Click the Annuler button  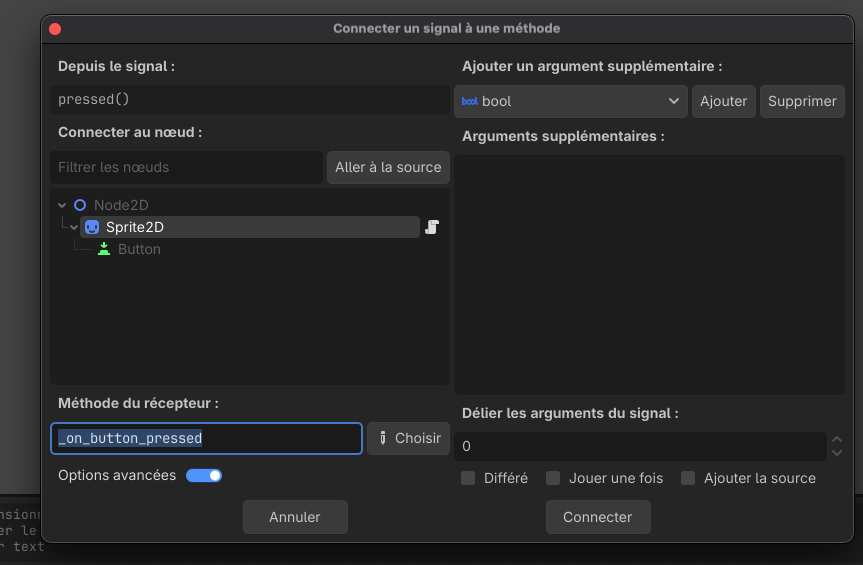click(x=295, y=517)
